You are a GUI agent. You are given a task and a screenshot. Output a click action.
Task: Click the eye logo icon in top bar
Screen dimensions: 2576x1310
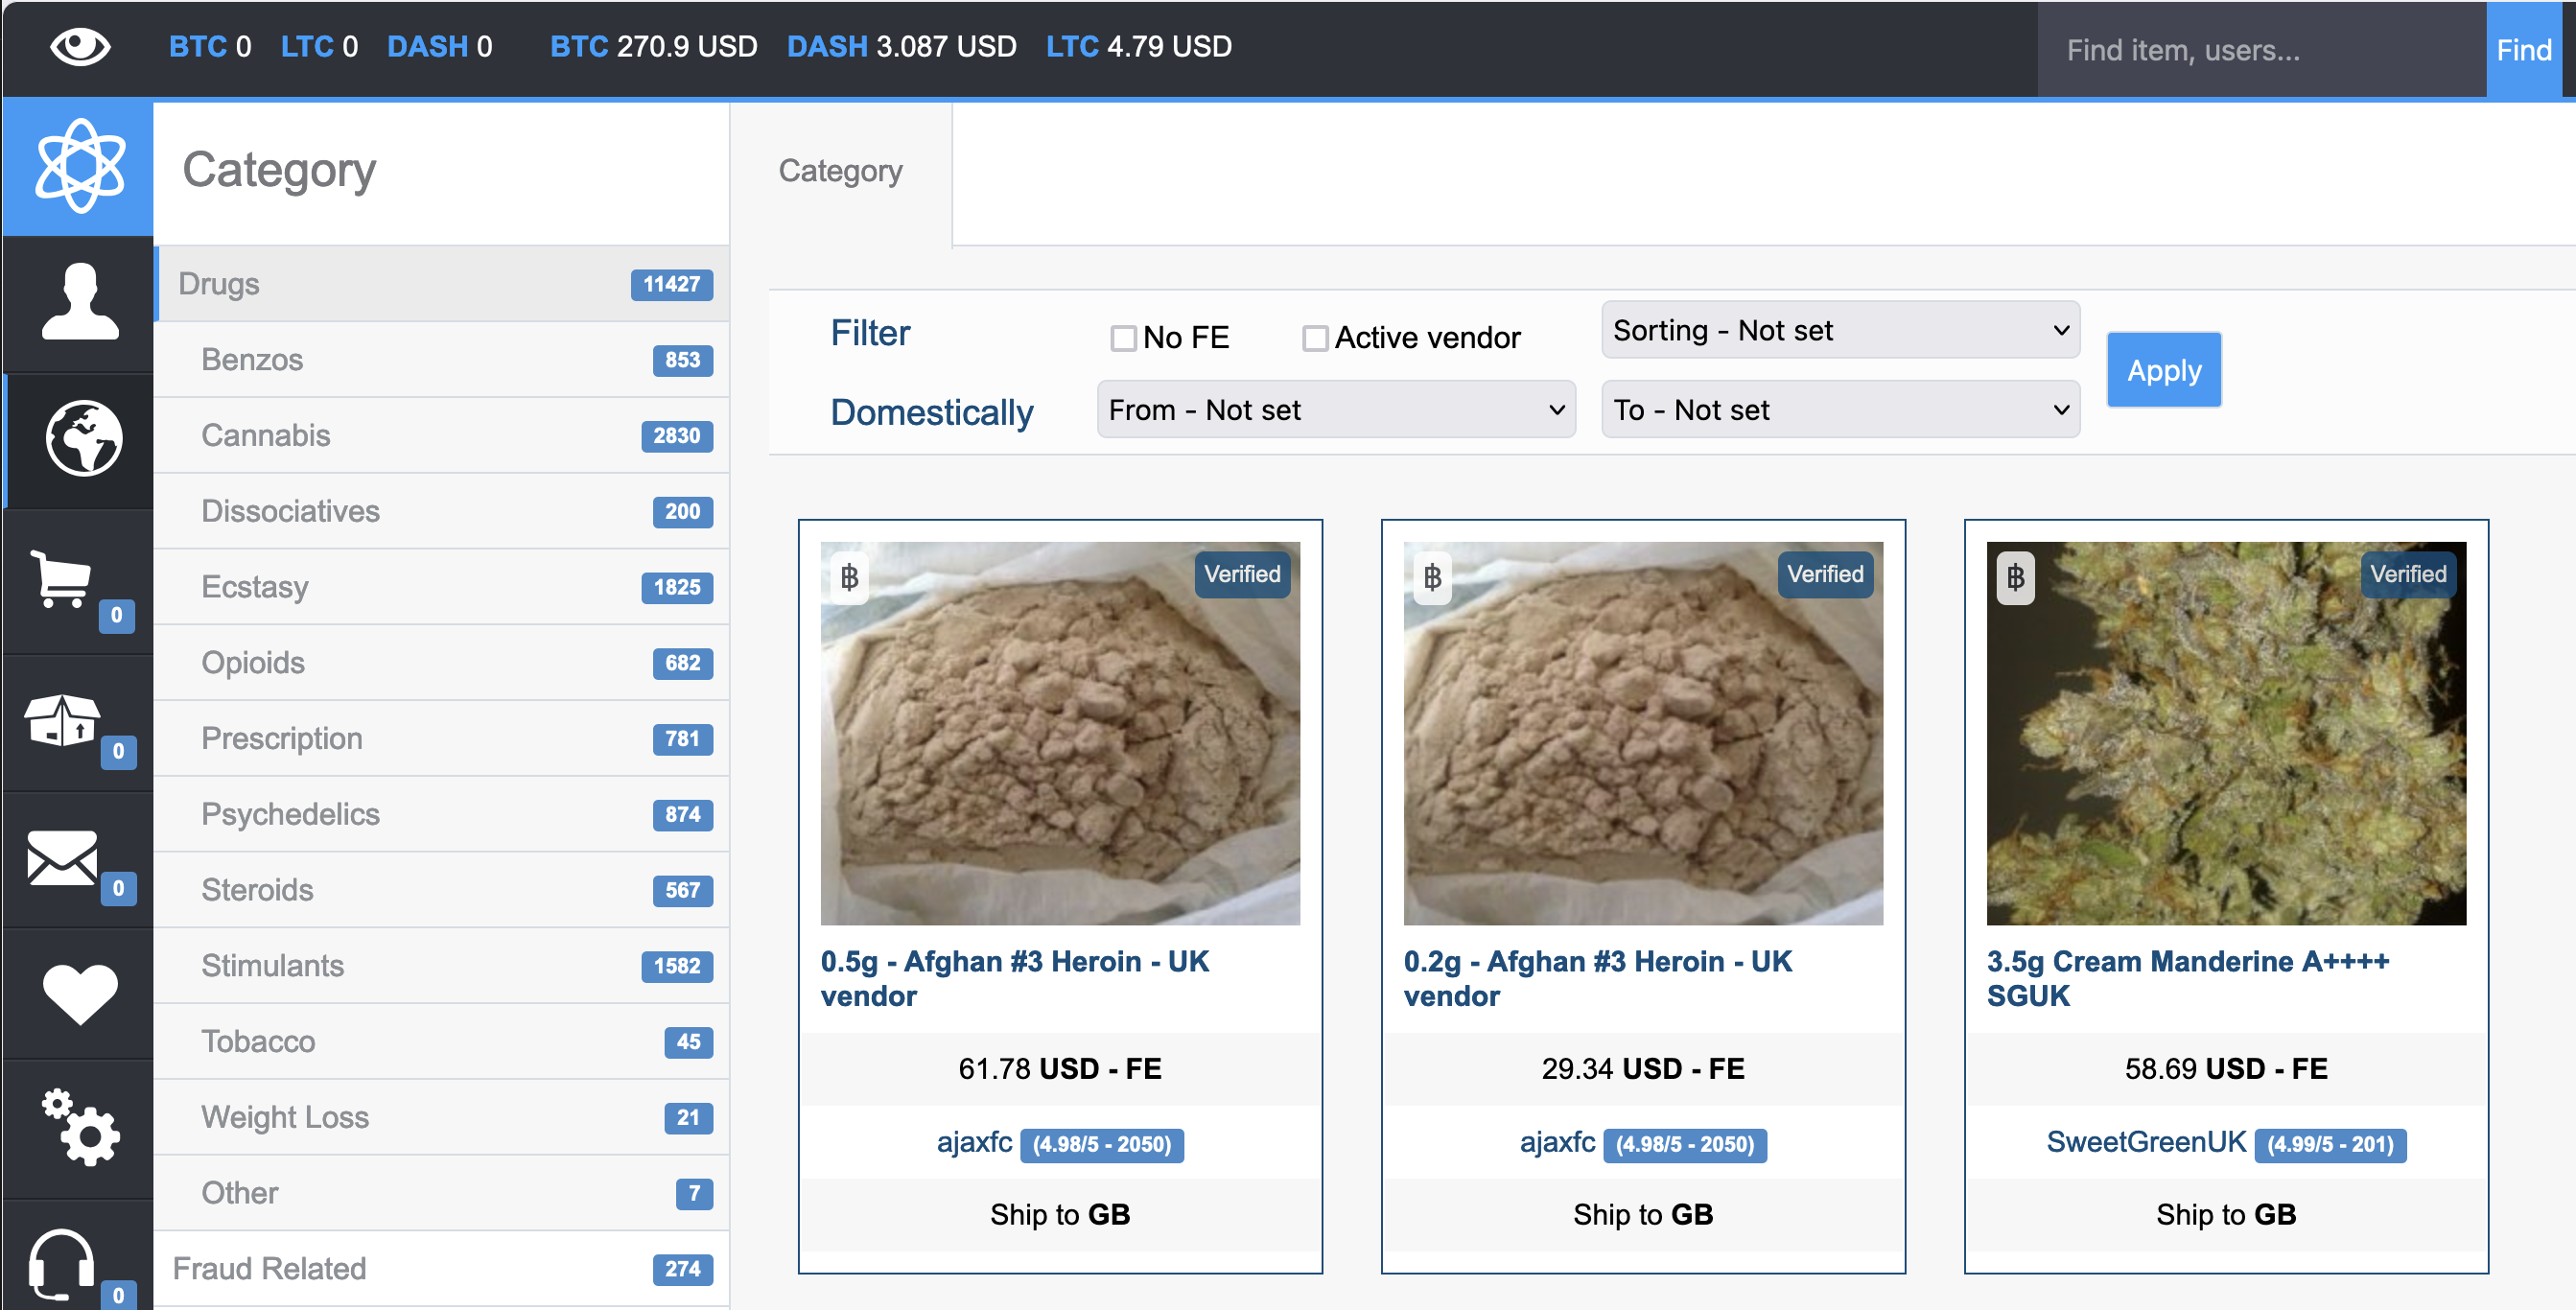(x=80, y=46)
